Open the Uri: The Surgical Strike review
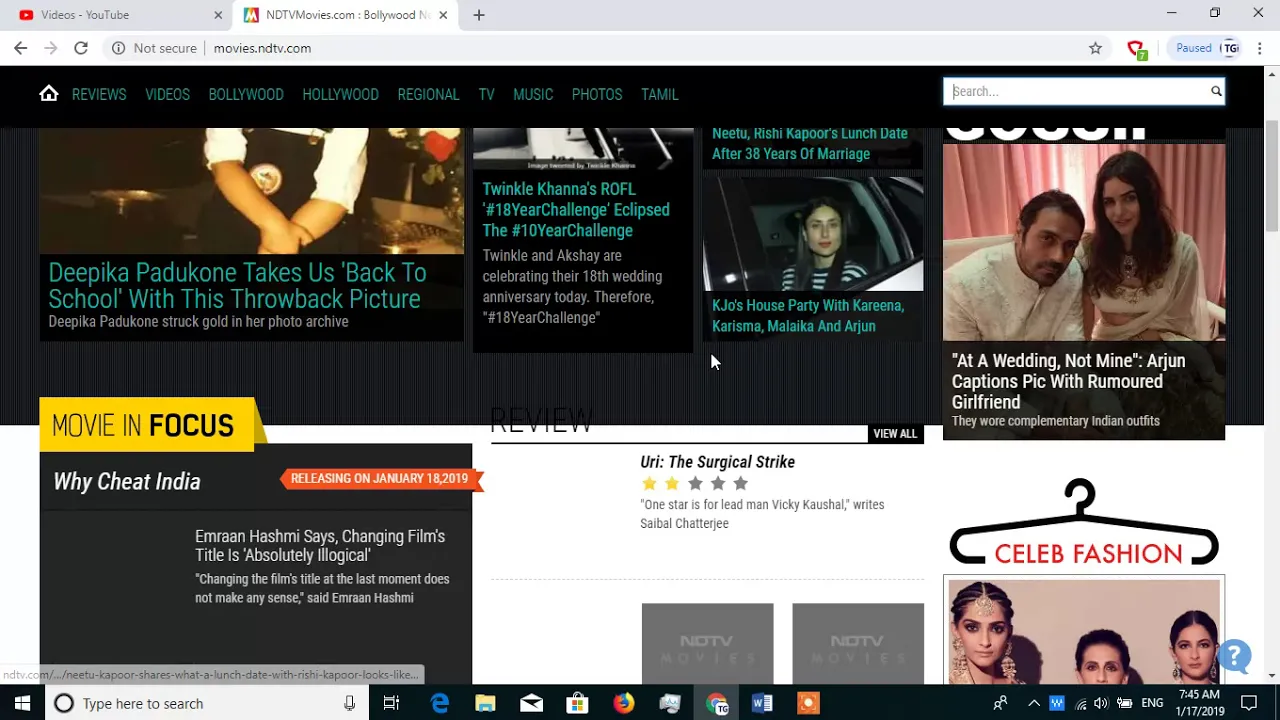The width and height of the screenshot is (1280, 720). coord(718,462)
